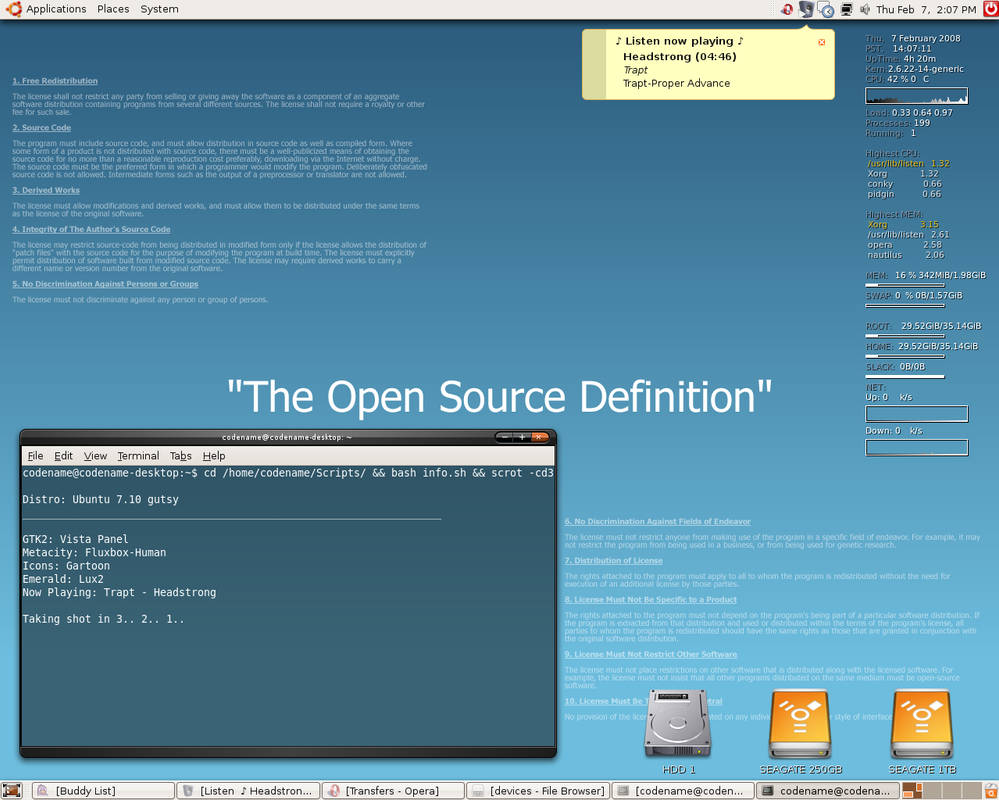Restore the [Buddy List] taskbar window
This screenshot has width=999, height=800.
tap(103, 790)
